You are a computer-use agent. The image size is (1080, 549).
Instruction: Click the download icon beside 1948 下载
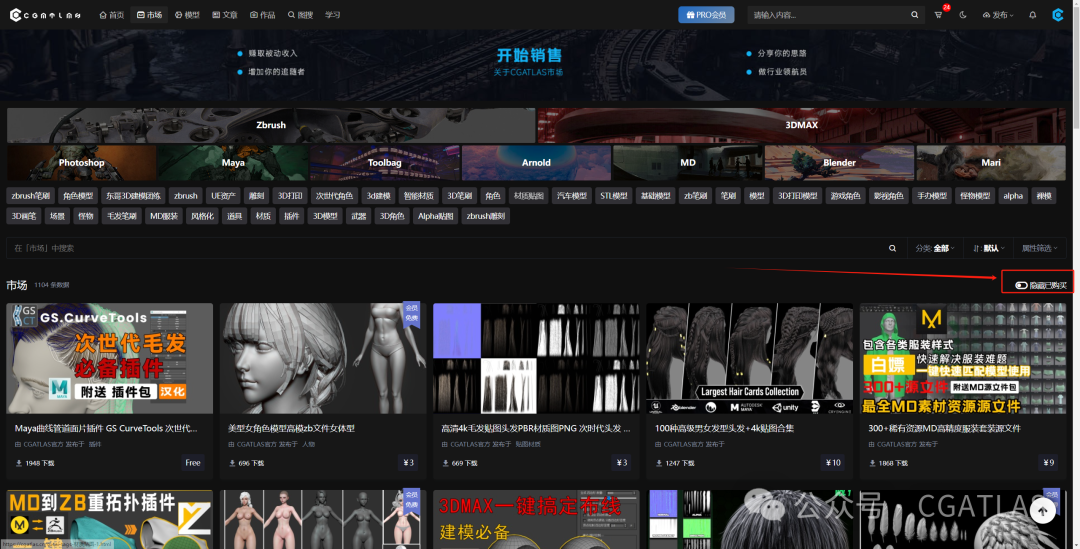pyautogui.click(x=19, y=463)
